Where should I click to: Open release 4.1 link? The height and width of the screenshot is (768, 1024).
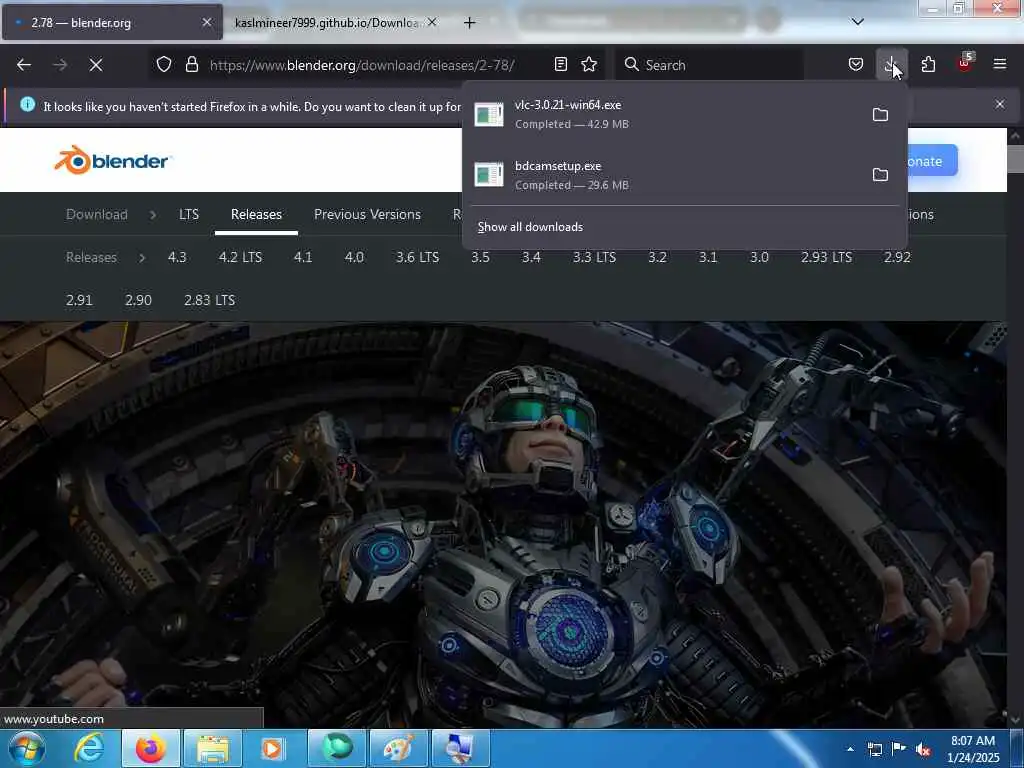click(303, 257)
